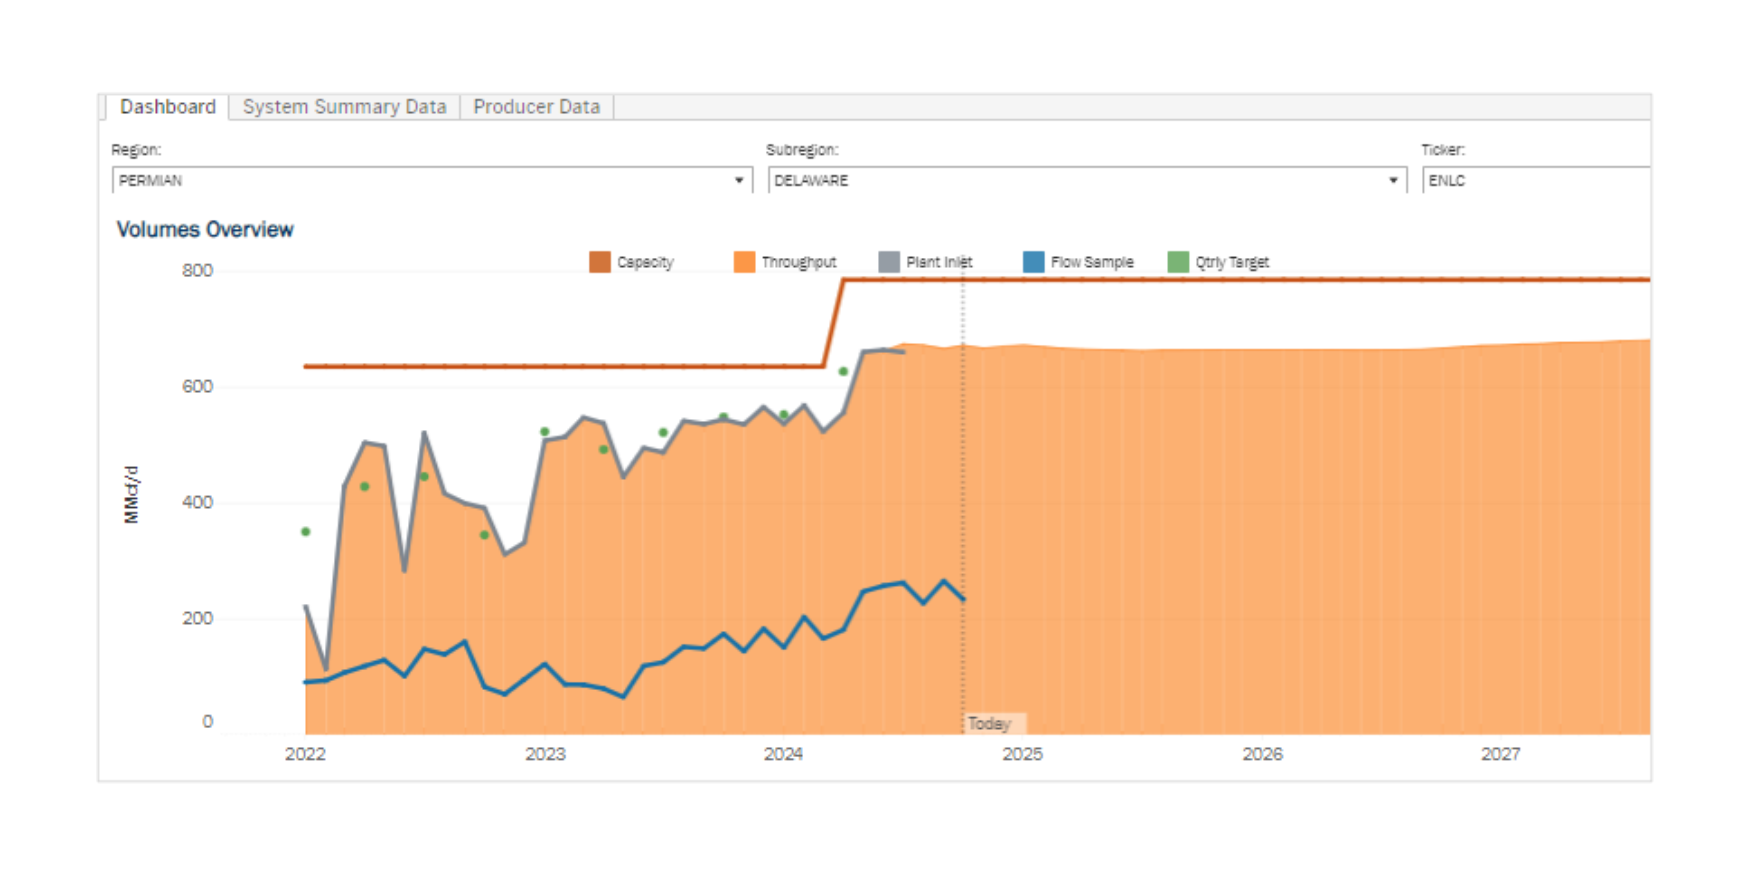Toggle the Plant Inlet legend label
1750x875 pixels.
click(939, 262)
